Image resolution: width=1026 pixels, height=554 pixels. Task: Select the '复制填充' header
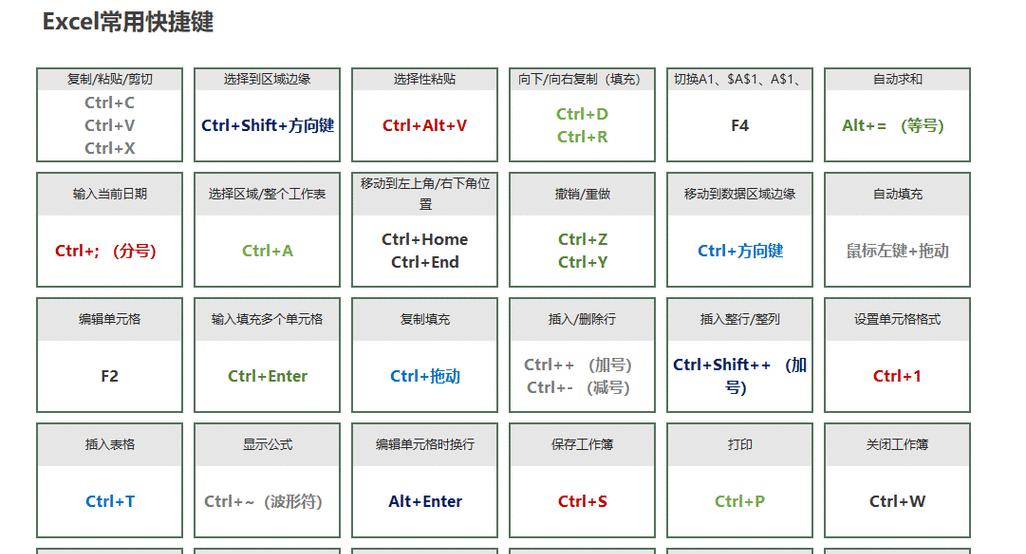pyautogui.click(x=425, y=319)
